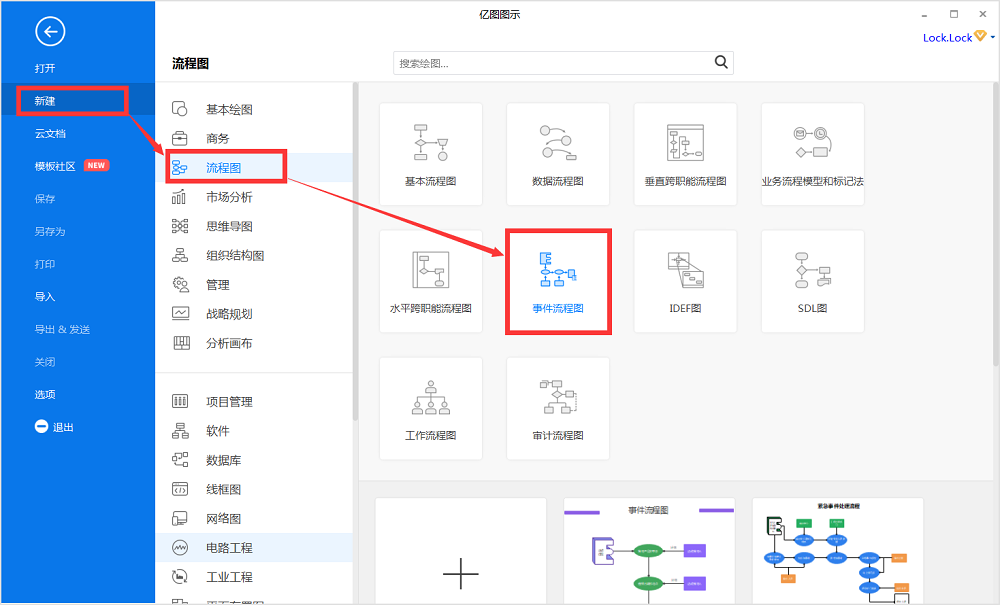Screen dimensions: 1000x605
Task: Choose the 水平跨职能流程图 template card
Action: pyautogui.click(x=430, y=281)
